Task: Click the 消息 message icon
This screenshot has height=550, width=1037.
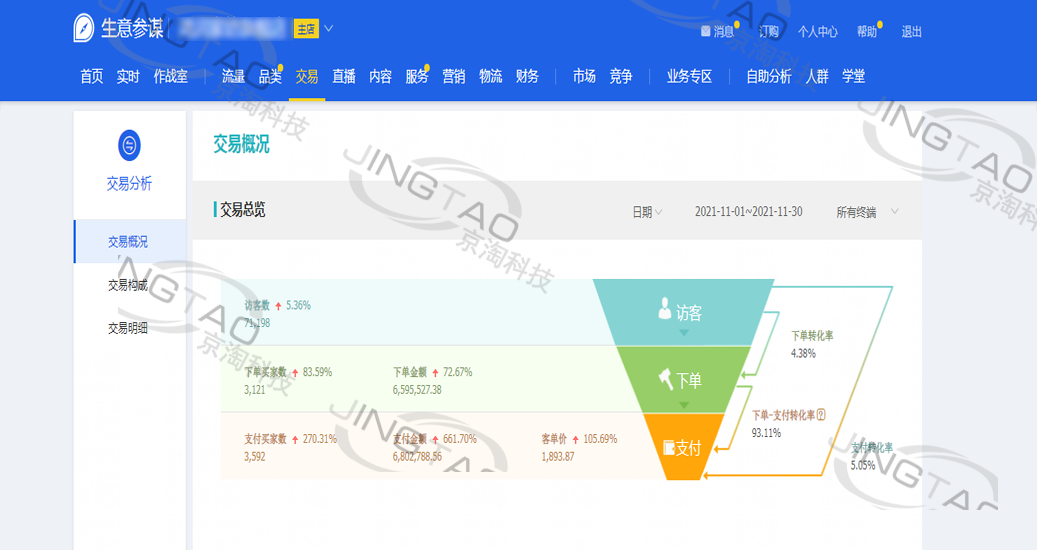Action: coord(706,32)
